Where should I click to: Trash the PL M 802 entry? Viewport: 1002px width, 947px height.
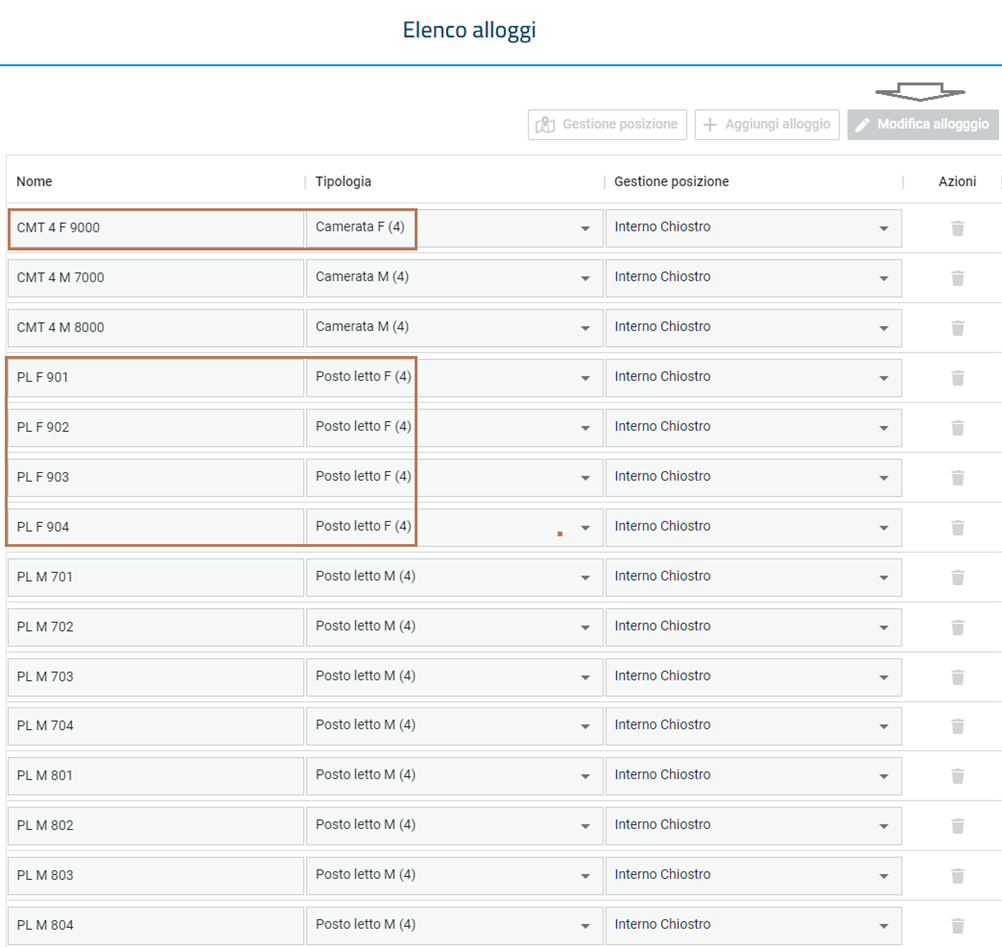[957, 826]
